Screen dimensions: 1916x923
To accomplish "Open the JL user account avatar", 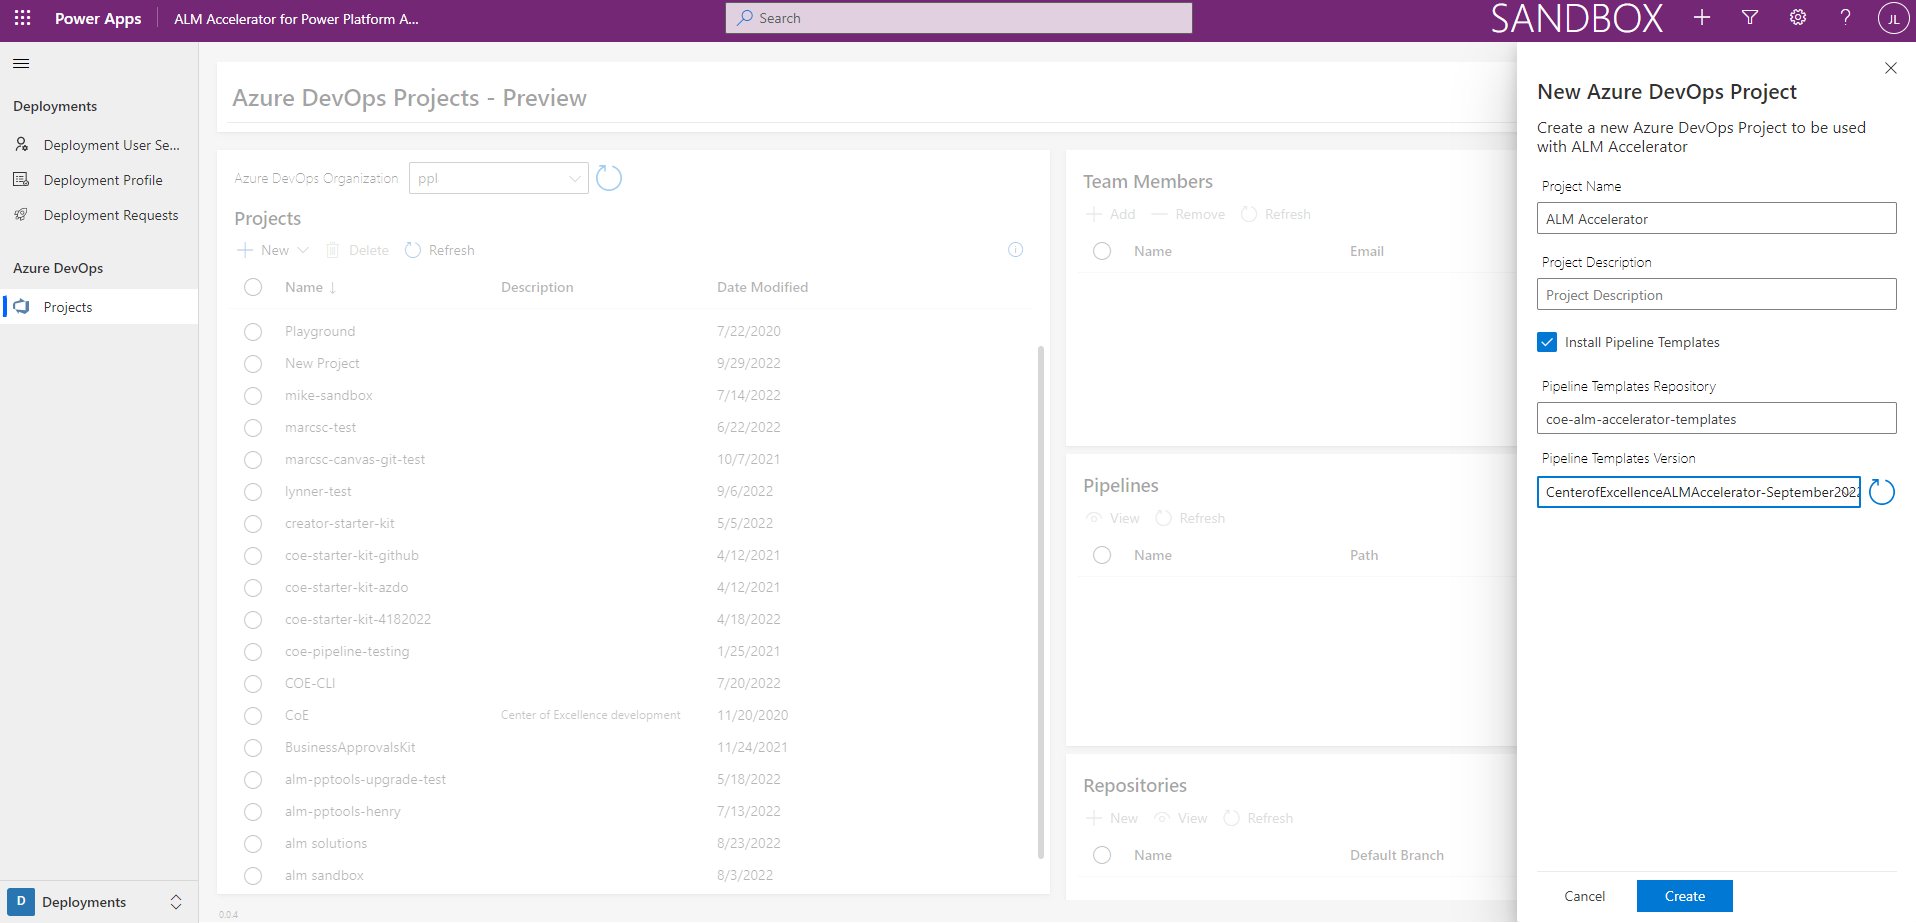I will tap(1893, 18).
